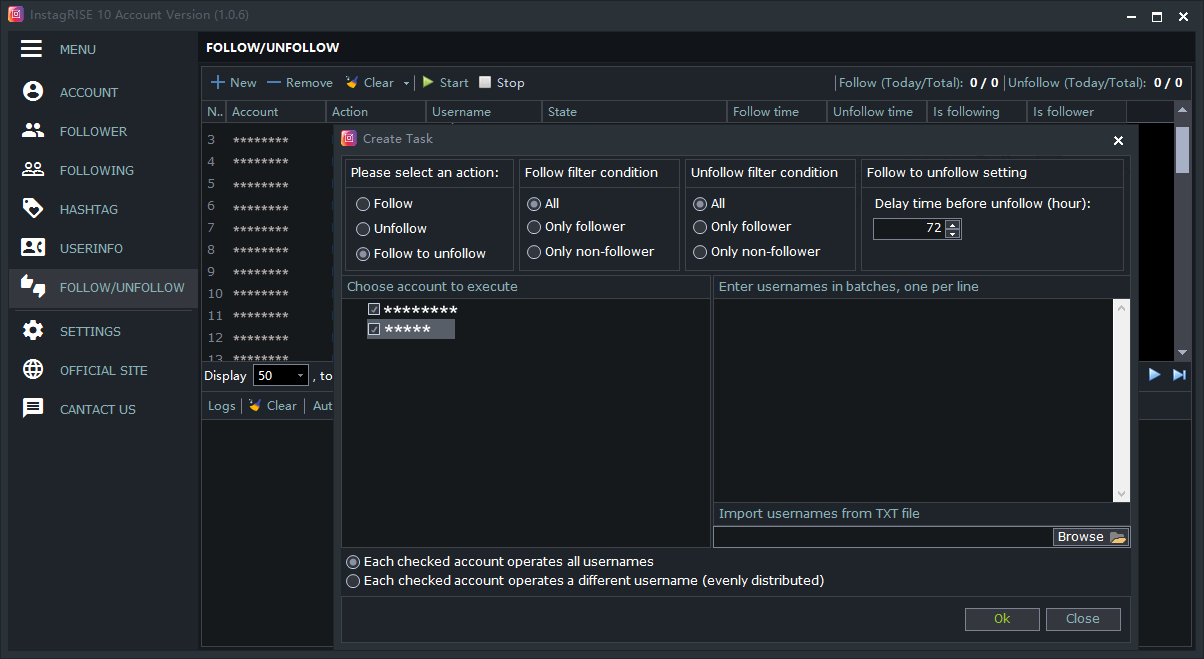Click the hamburger MENU icon
This screenshot has width=1204, height=659.
(31, 49)
